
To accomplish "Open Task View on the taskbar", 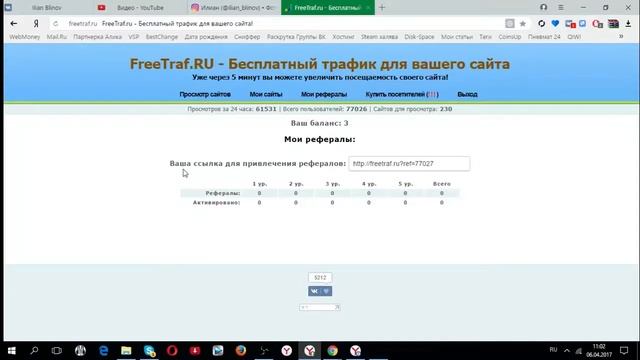I will pyautogui.click(x=57, y=351).
